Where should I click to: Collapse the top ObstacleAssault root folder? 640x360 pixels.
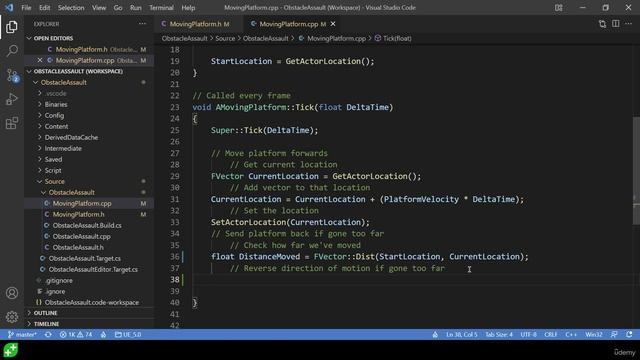[x=64, y=82]
